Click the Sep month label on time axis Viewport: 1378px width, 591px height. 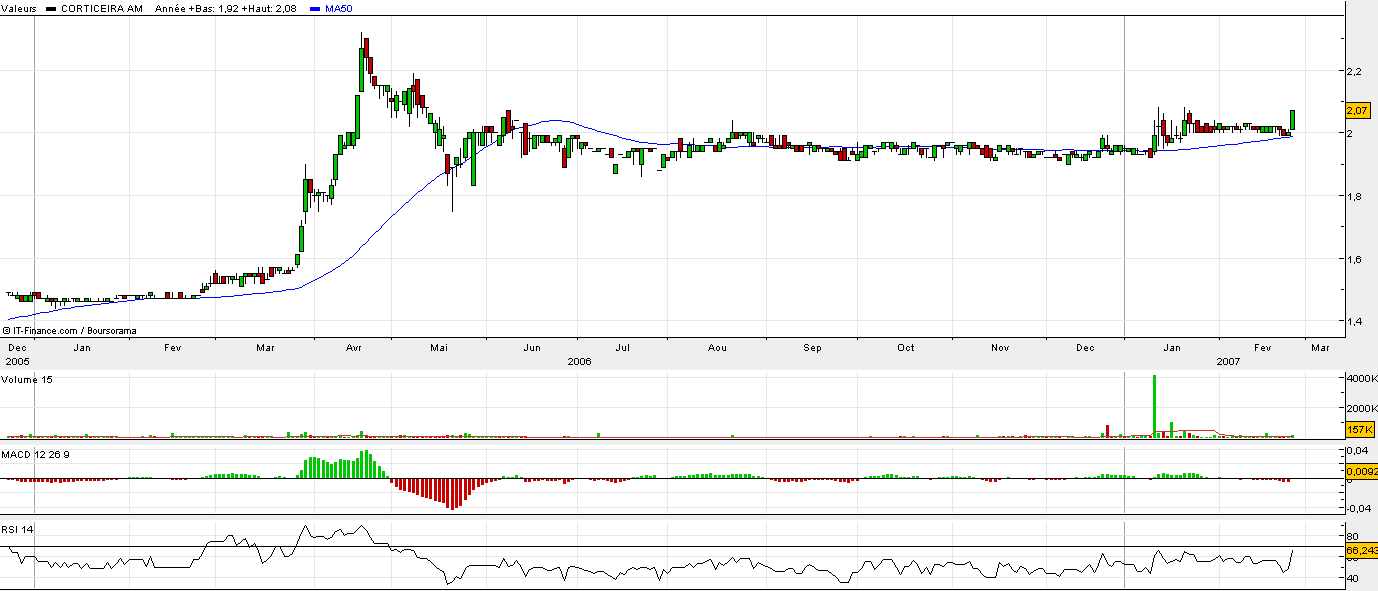point(813,348)
